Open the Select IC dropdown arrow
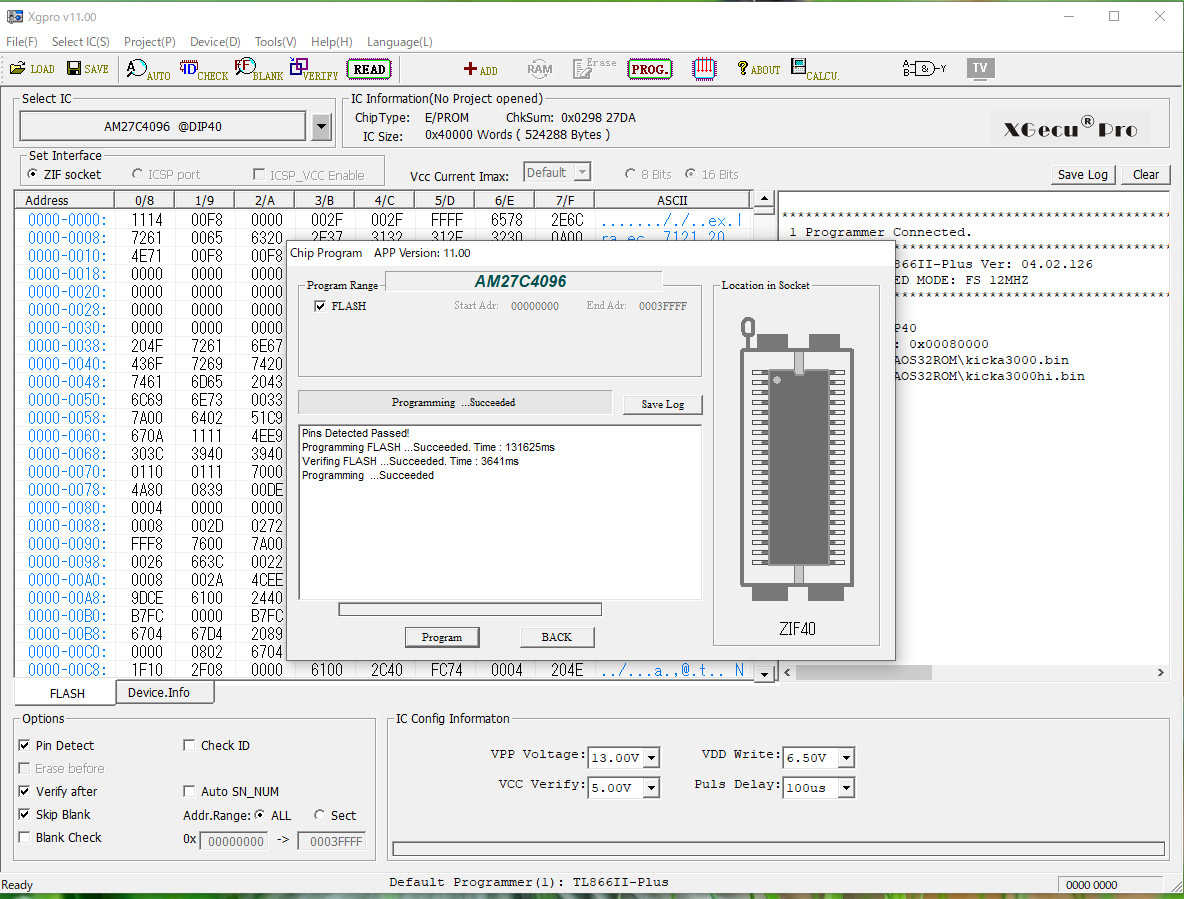The image size is (1184, 899). point(321,126)
